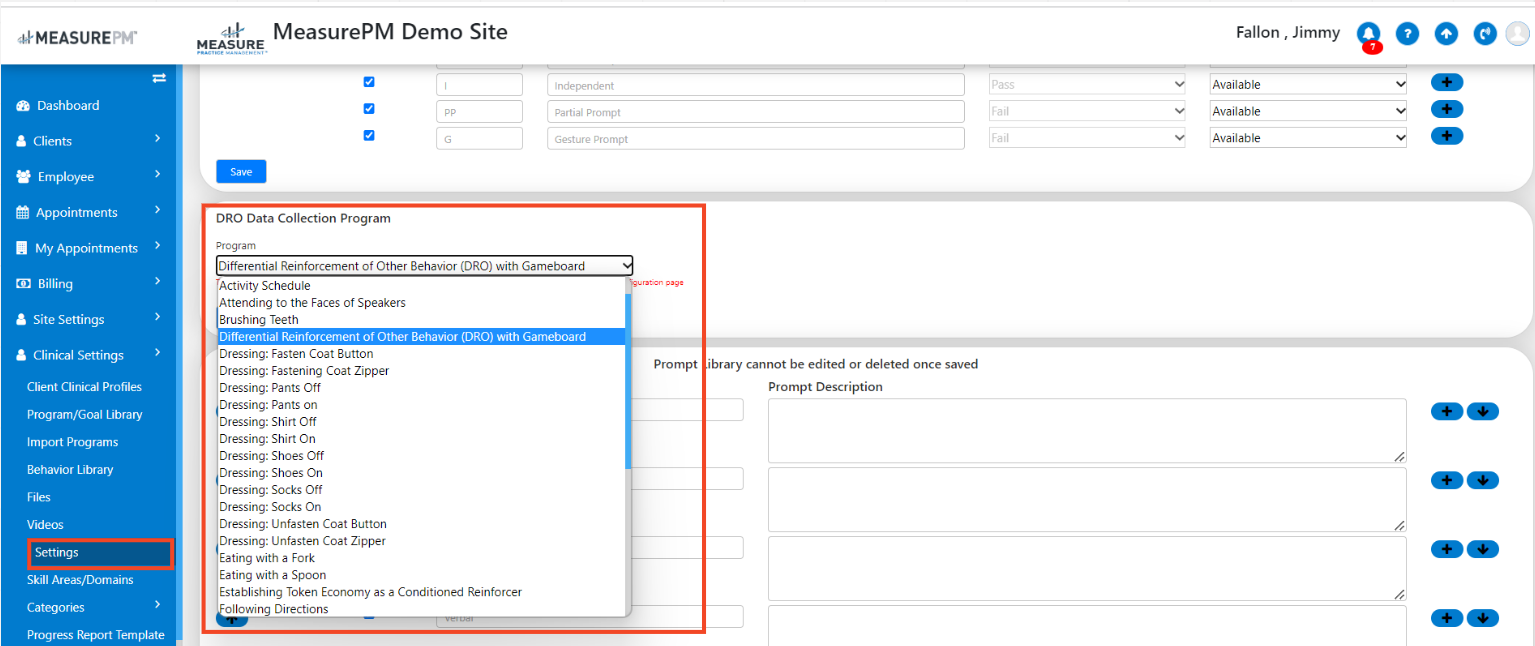This screenshot has height=646, width=1535.
Task: Click the Appointments calendar icon
Action: [x=23, y=213]
